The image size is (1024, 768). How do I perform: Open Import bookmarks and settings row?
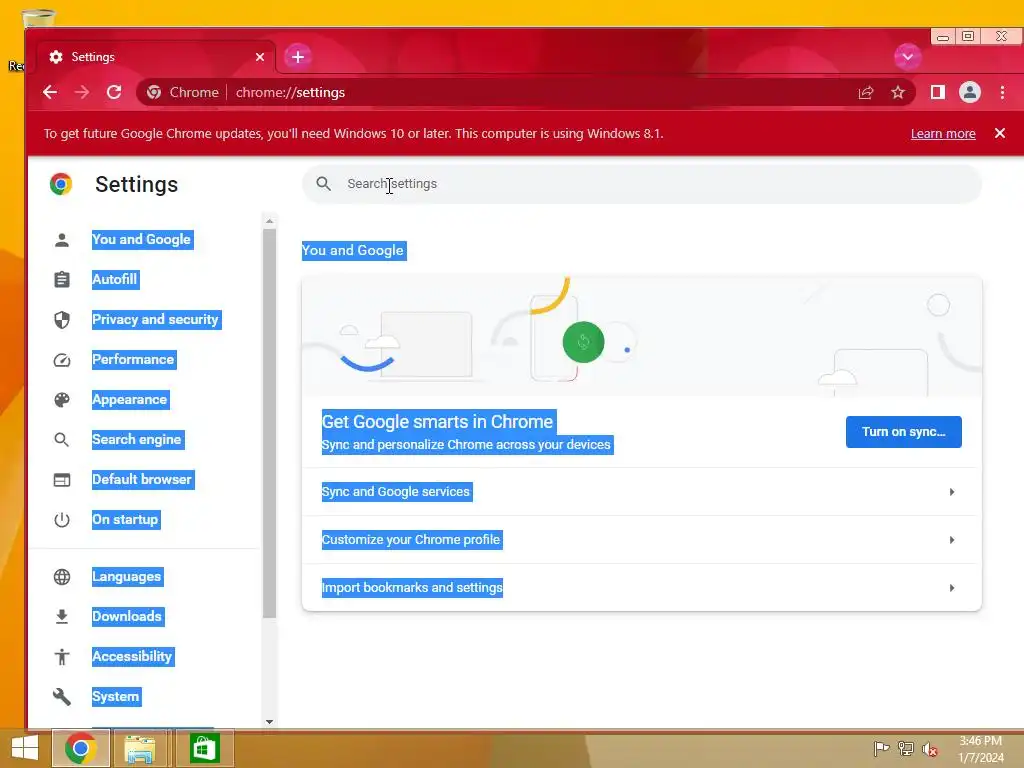(642, 588)
